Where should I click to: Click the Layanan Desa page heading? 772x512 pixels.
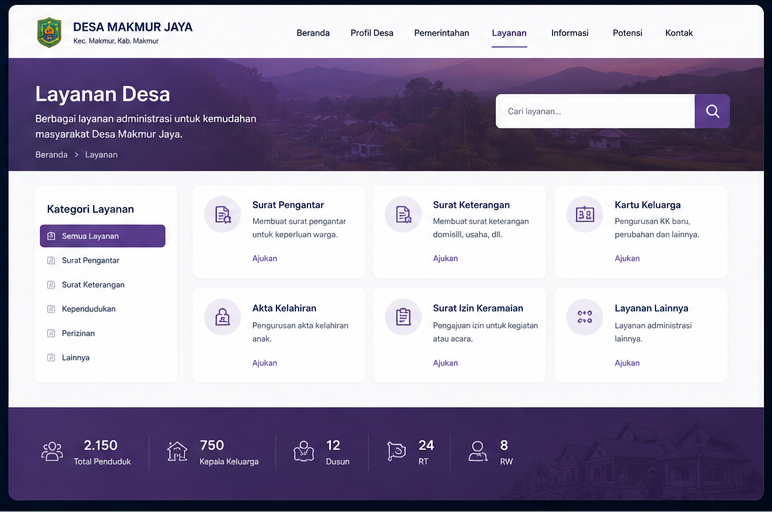[x=102, y=94]
